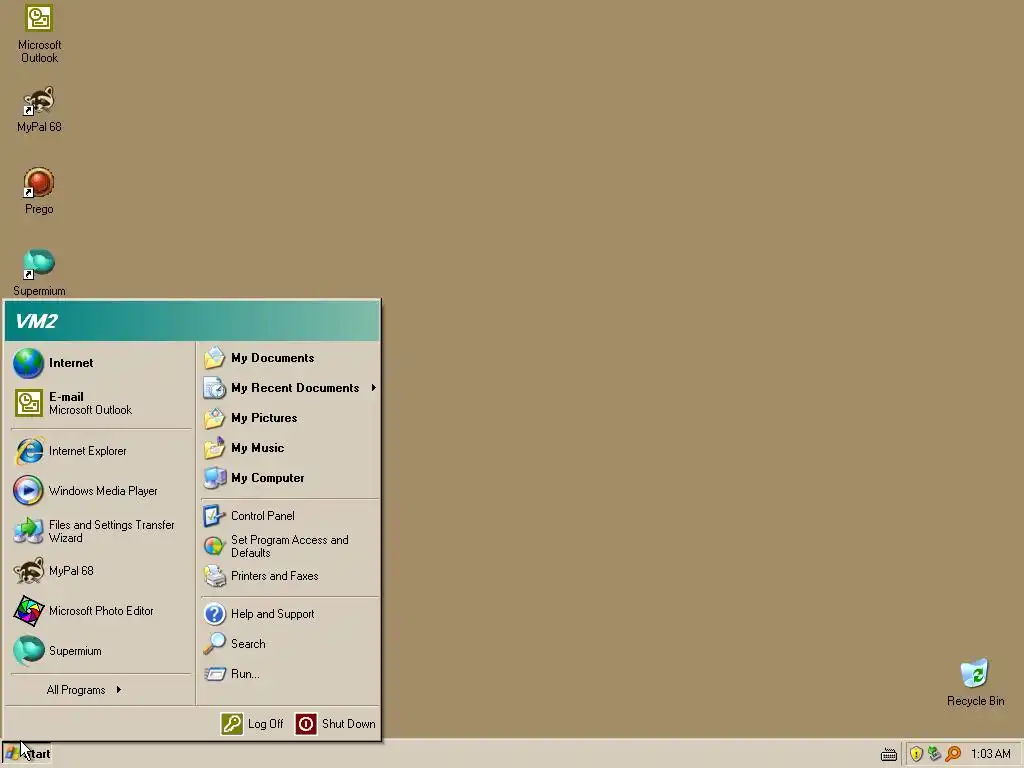Screen dimensions: 1024x768
Task: Expand My Recent Documents submenu
Action: (x=289, y=388)
